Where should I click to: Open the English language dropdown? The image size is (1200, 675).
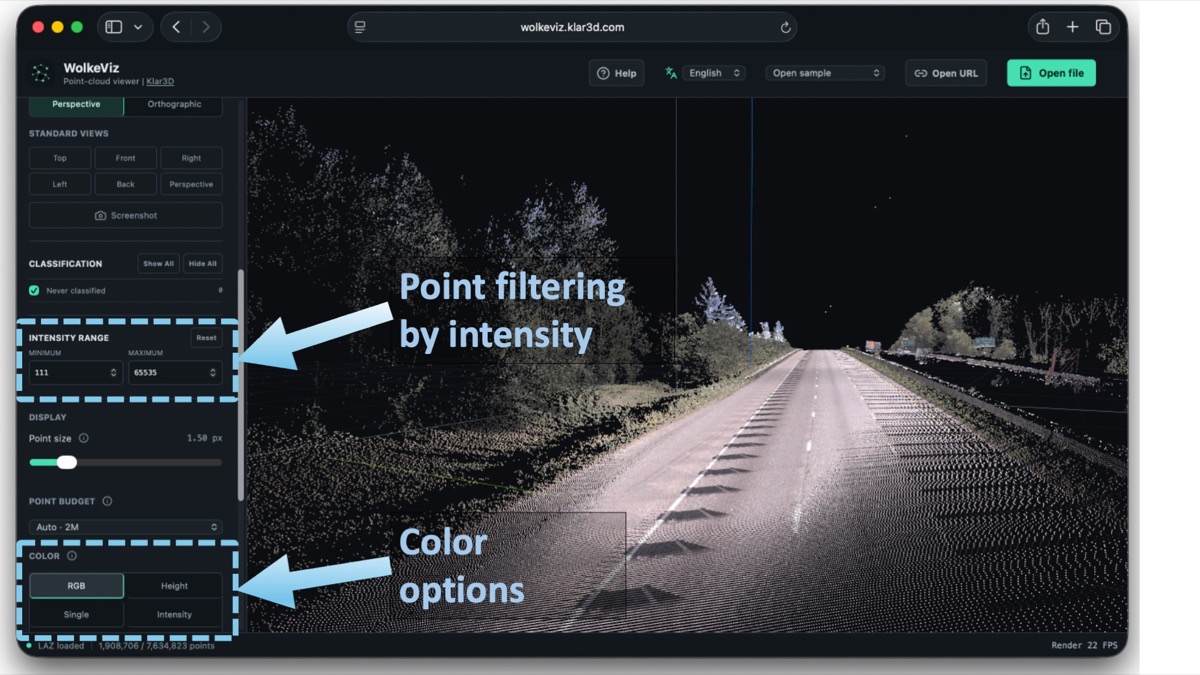(x=714, y=73)
